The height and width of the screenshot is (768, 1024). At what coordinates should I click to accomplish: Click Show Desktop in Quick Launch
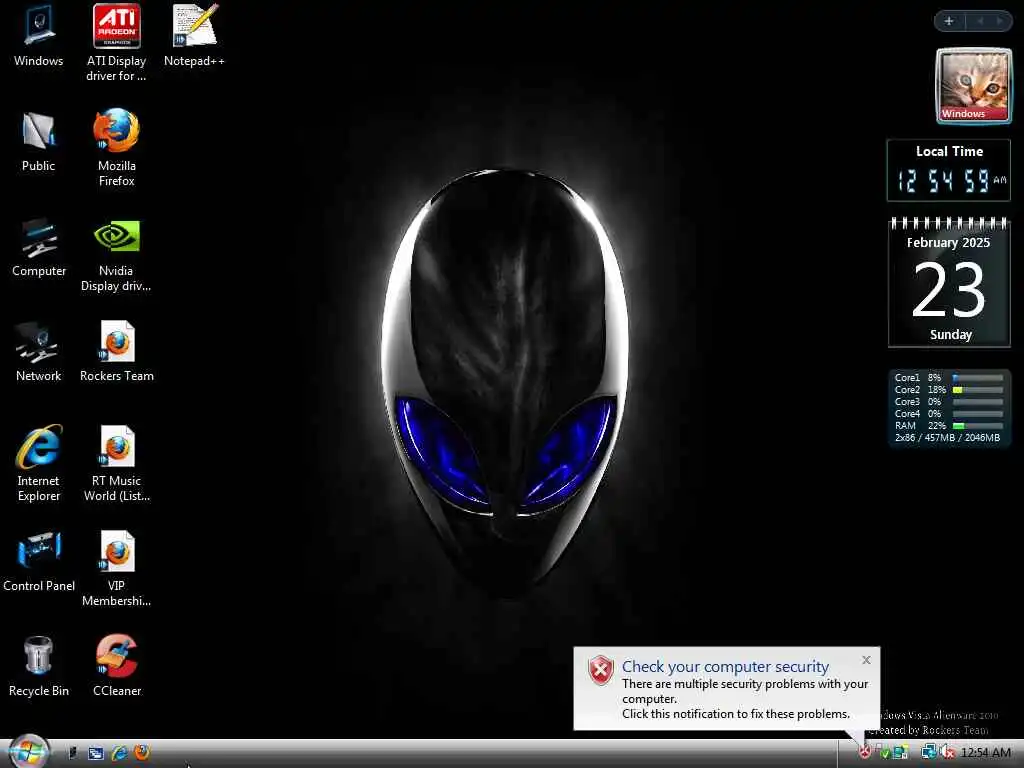(x=72, y=753)
